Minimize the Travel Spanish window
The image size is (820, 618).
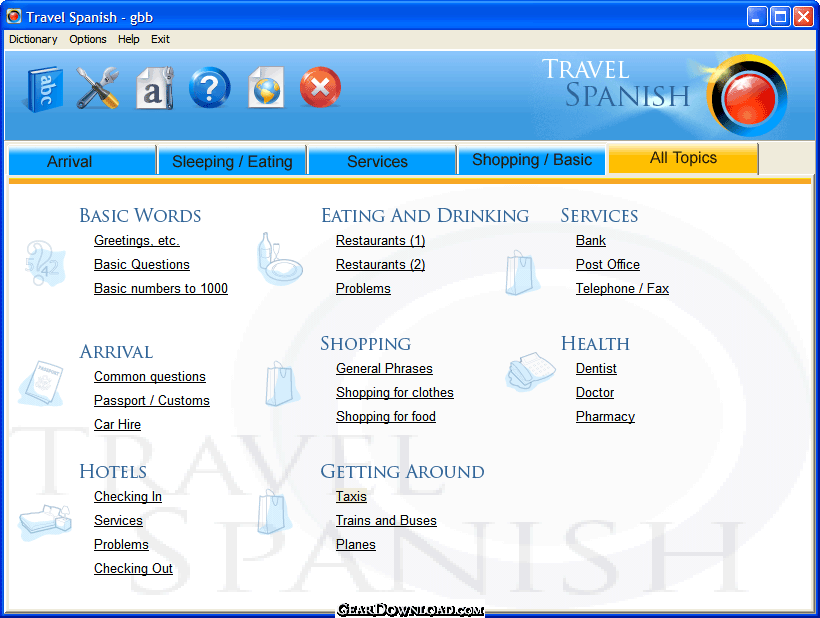(x=756, y=17)
